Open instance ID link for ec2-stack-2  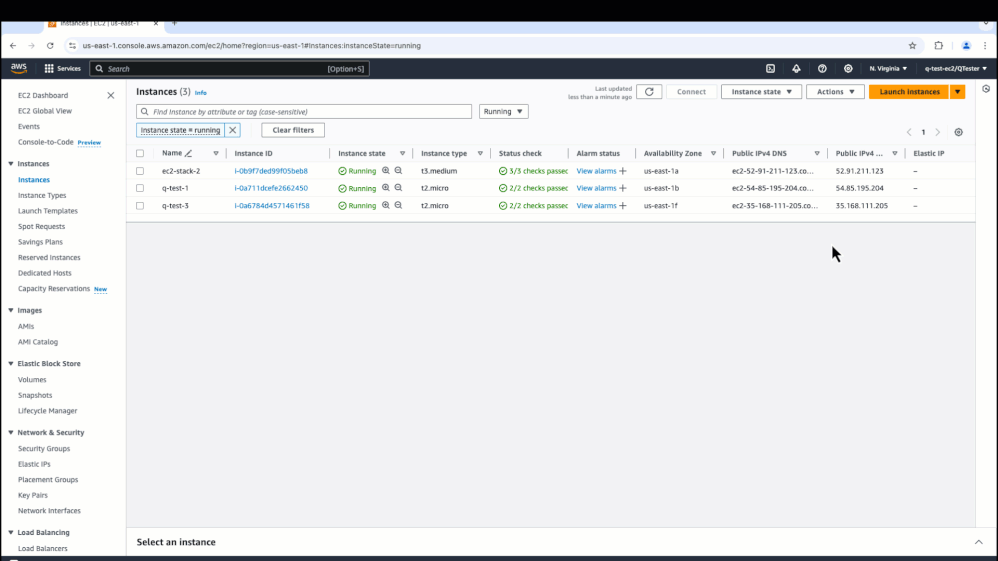pyautogui.click(x=271, y=171)
